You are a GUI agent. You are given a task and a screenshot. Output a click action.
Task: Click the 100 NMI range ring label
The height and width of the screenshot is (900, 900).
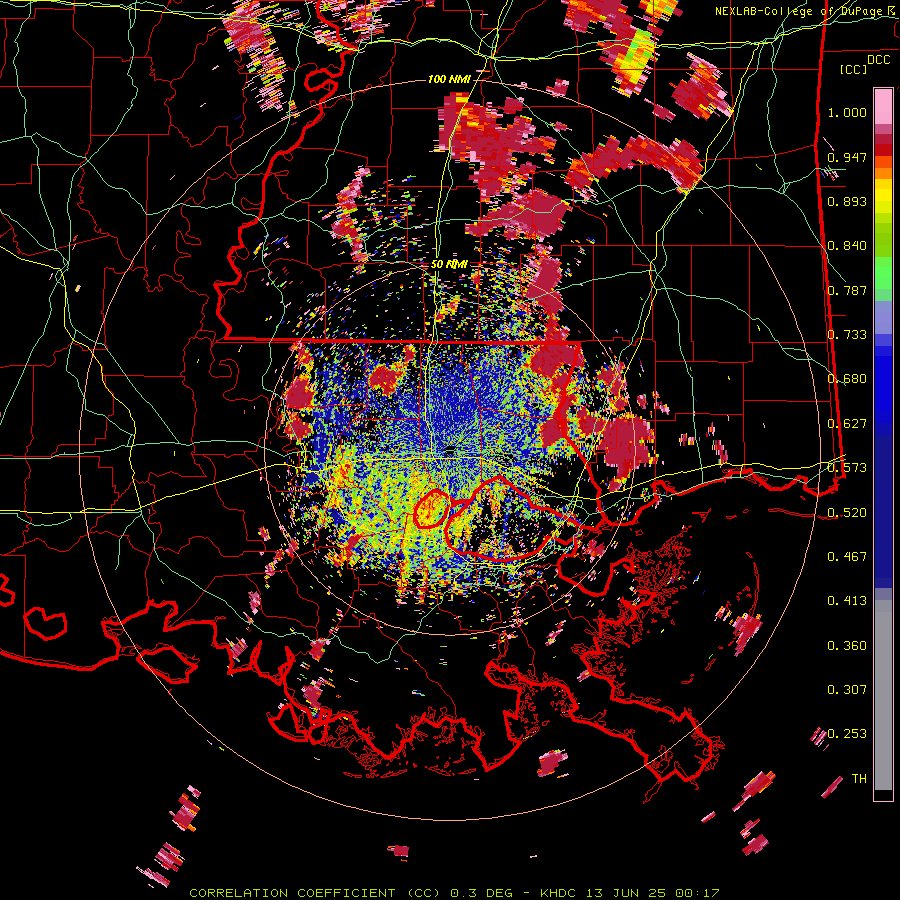coord(449,79)
